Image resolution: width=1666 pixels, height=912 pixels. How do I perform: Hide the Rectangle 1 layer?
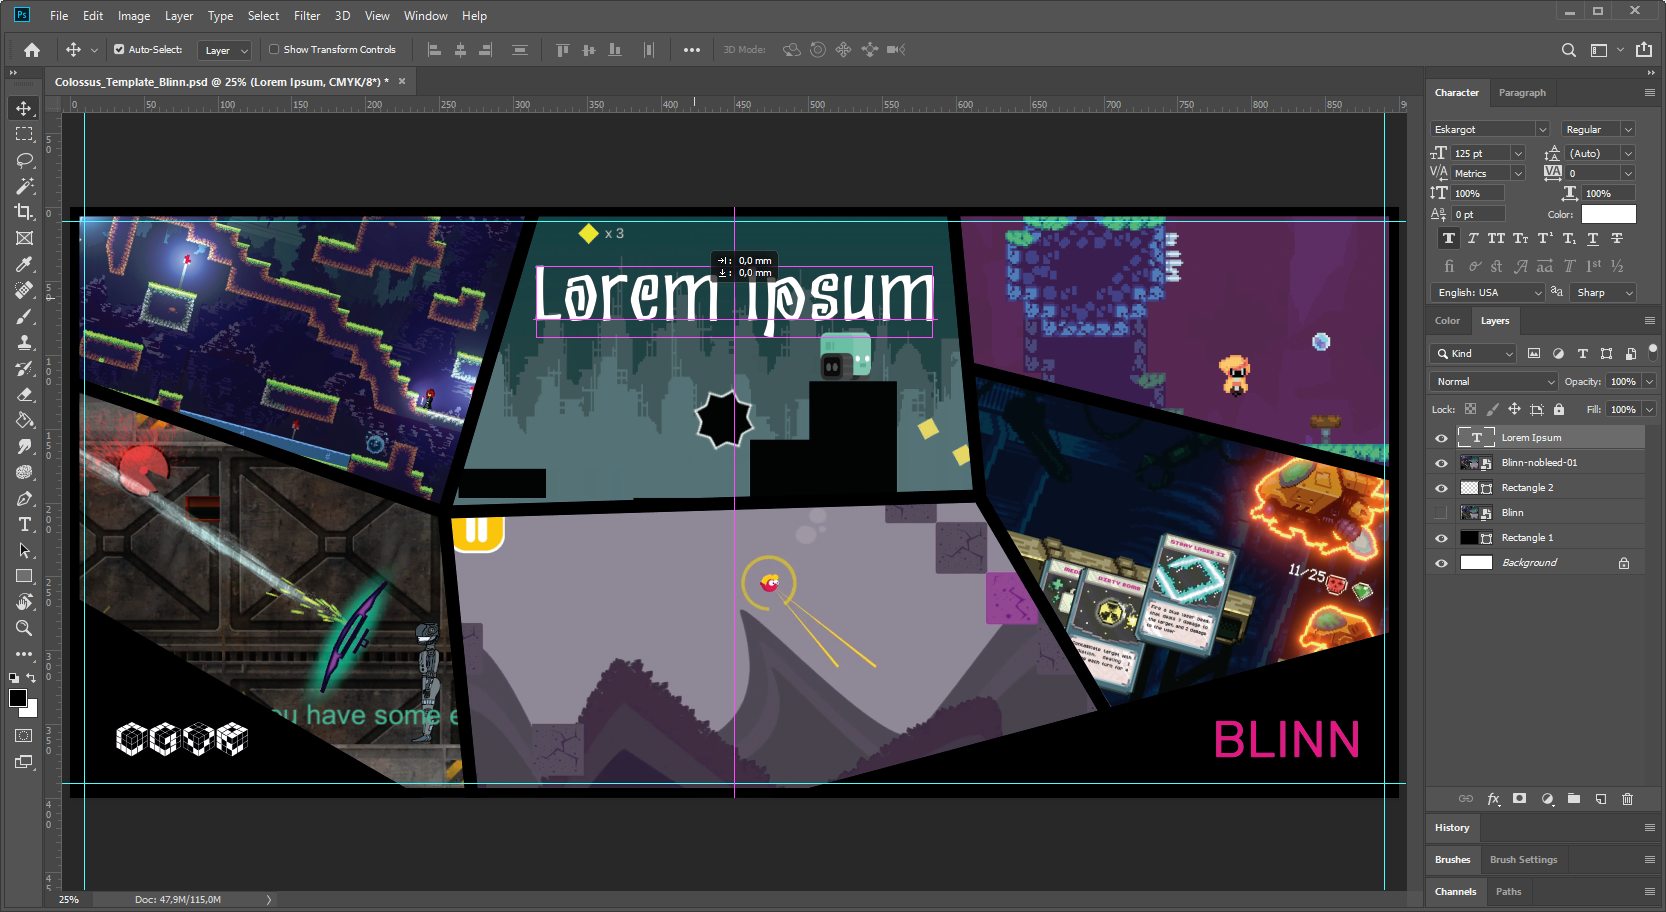(1441, 538)
